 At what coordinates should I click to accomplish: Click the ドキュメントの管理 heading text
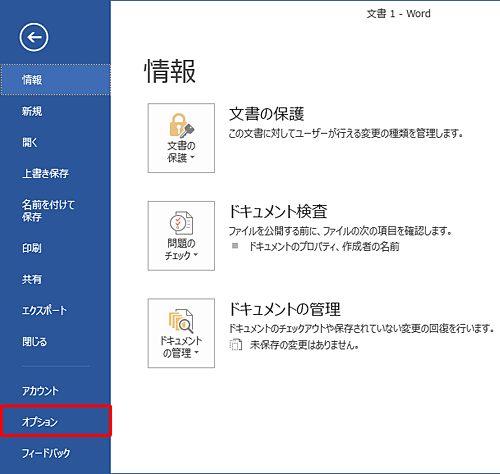click(x=285, y=309)
